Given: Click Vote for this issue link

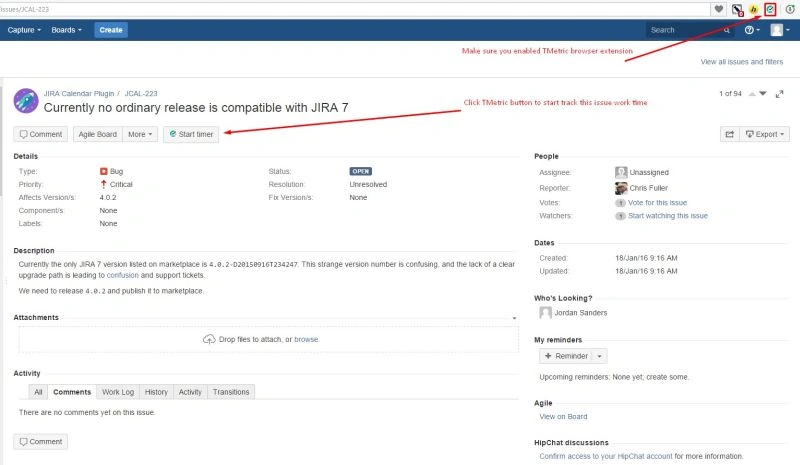Looking at the screenshot, I should pyautogui.click(x=657, y=203).
